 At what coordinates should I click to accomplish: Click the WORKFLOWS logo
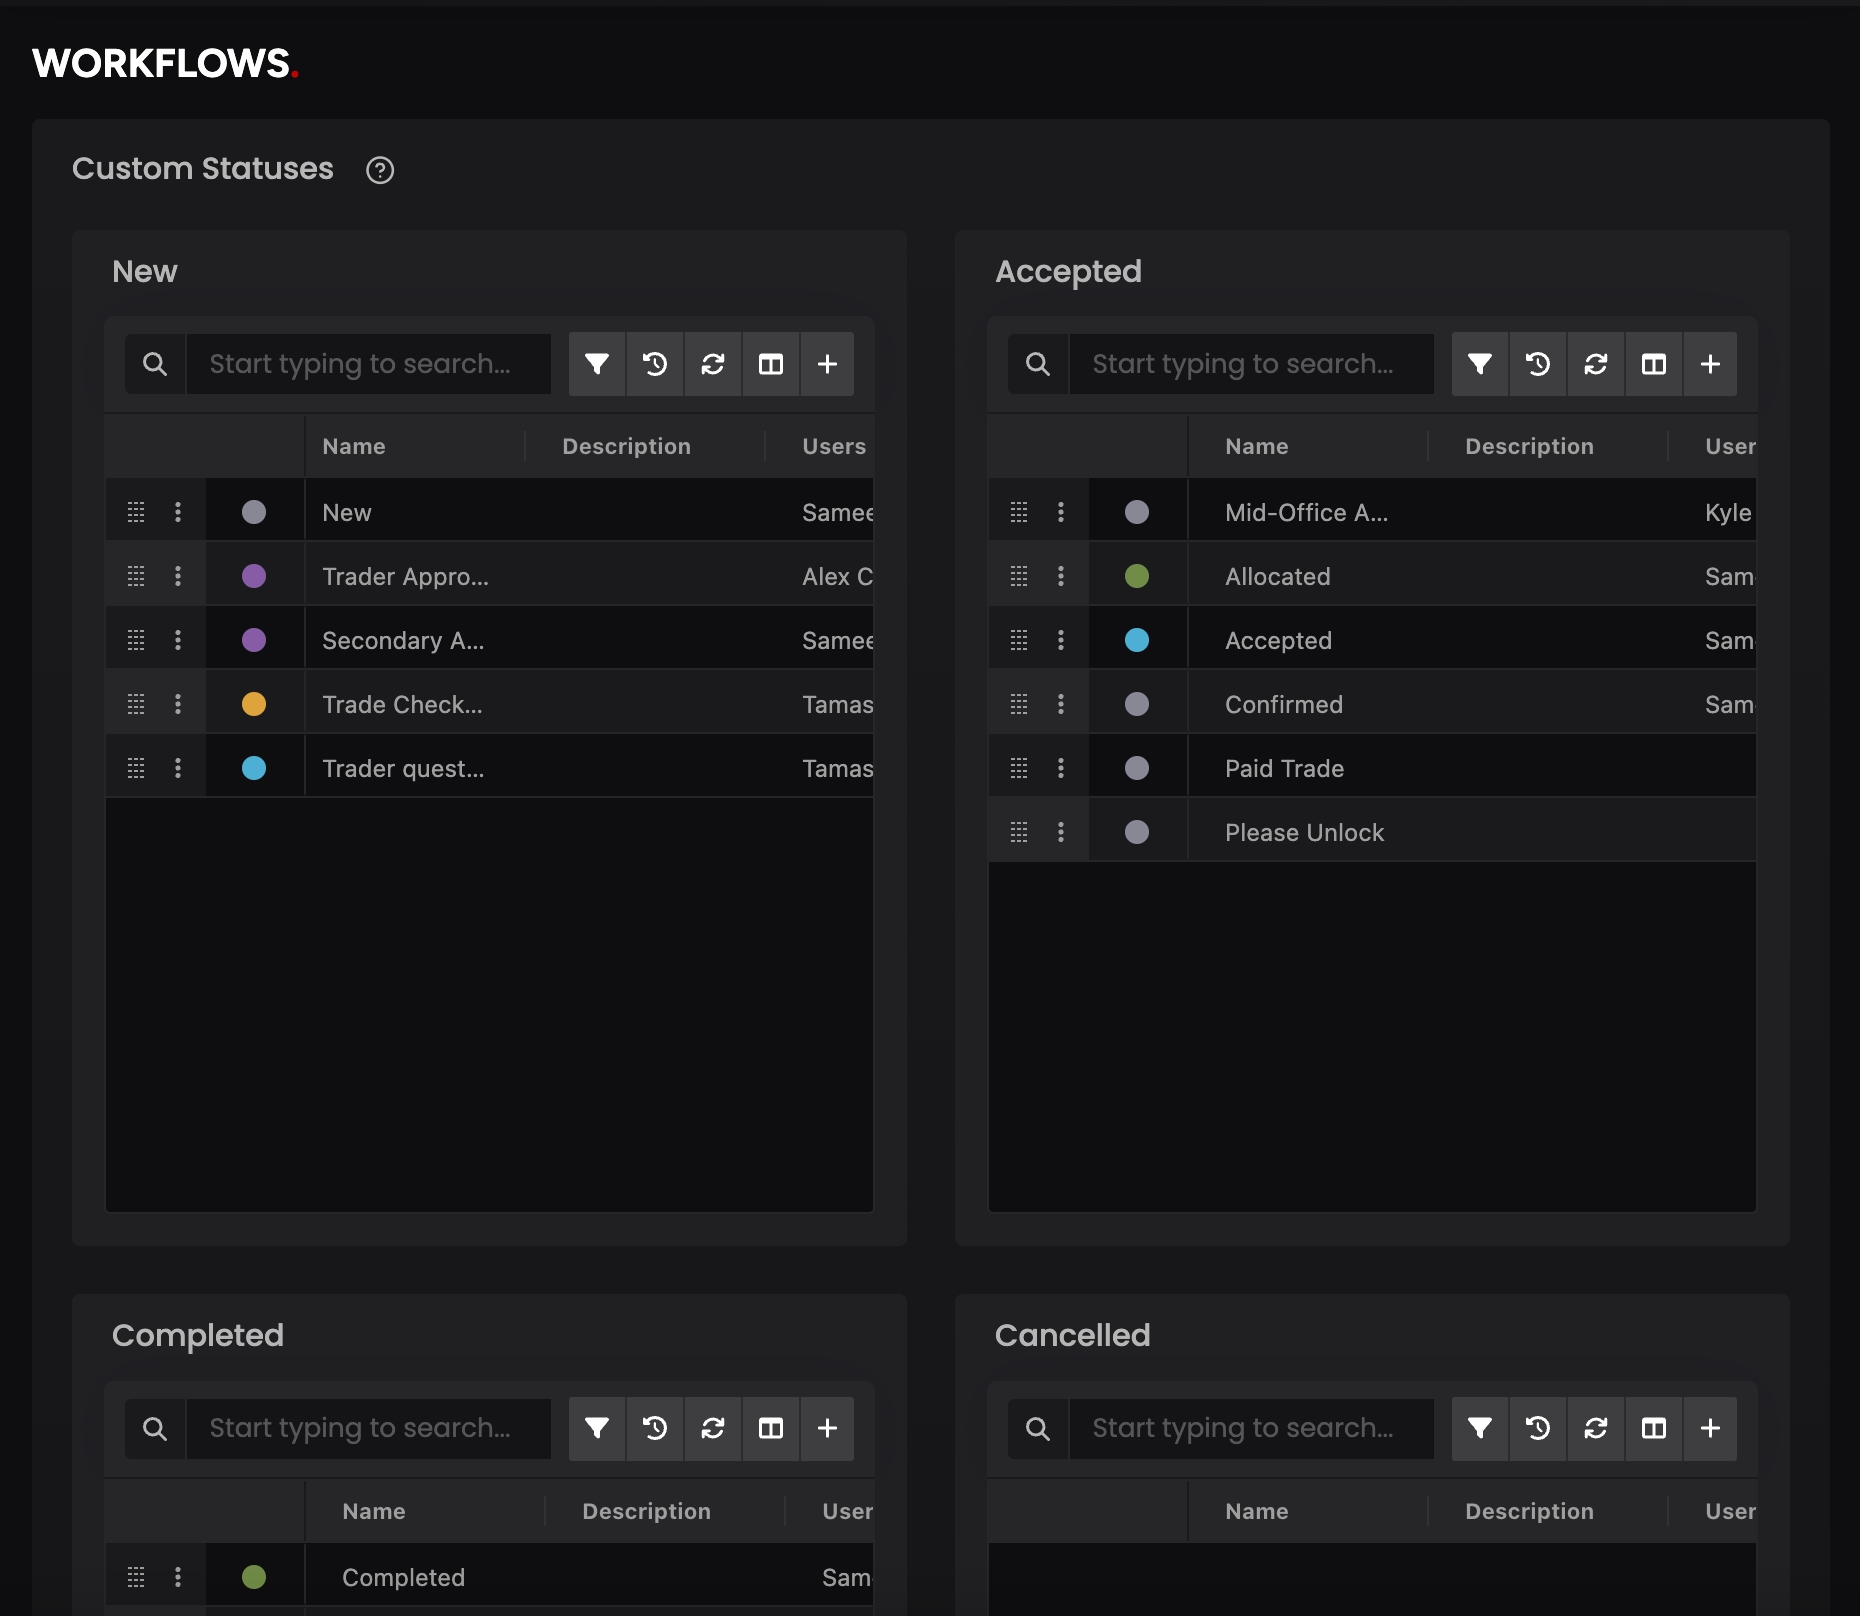pos(165,64)
